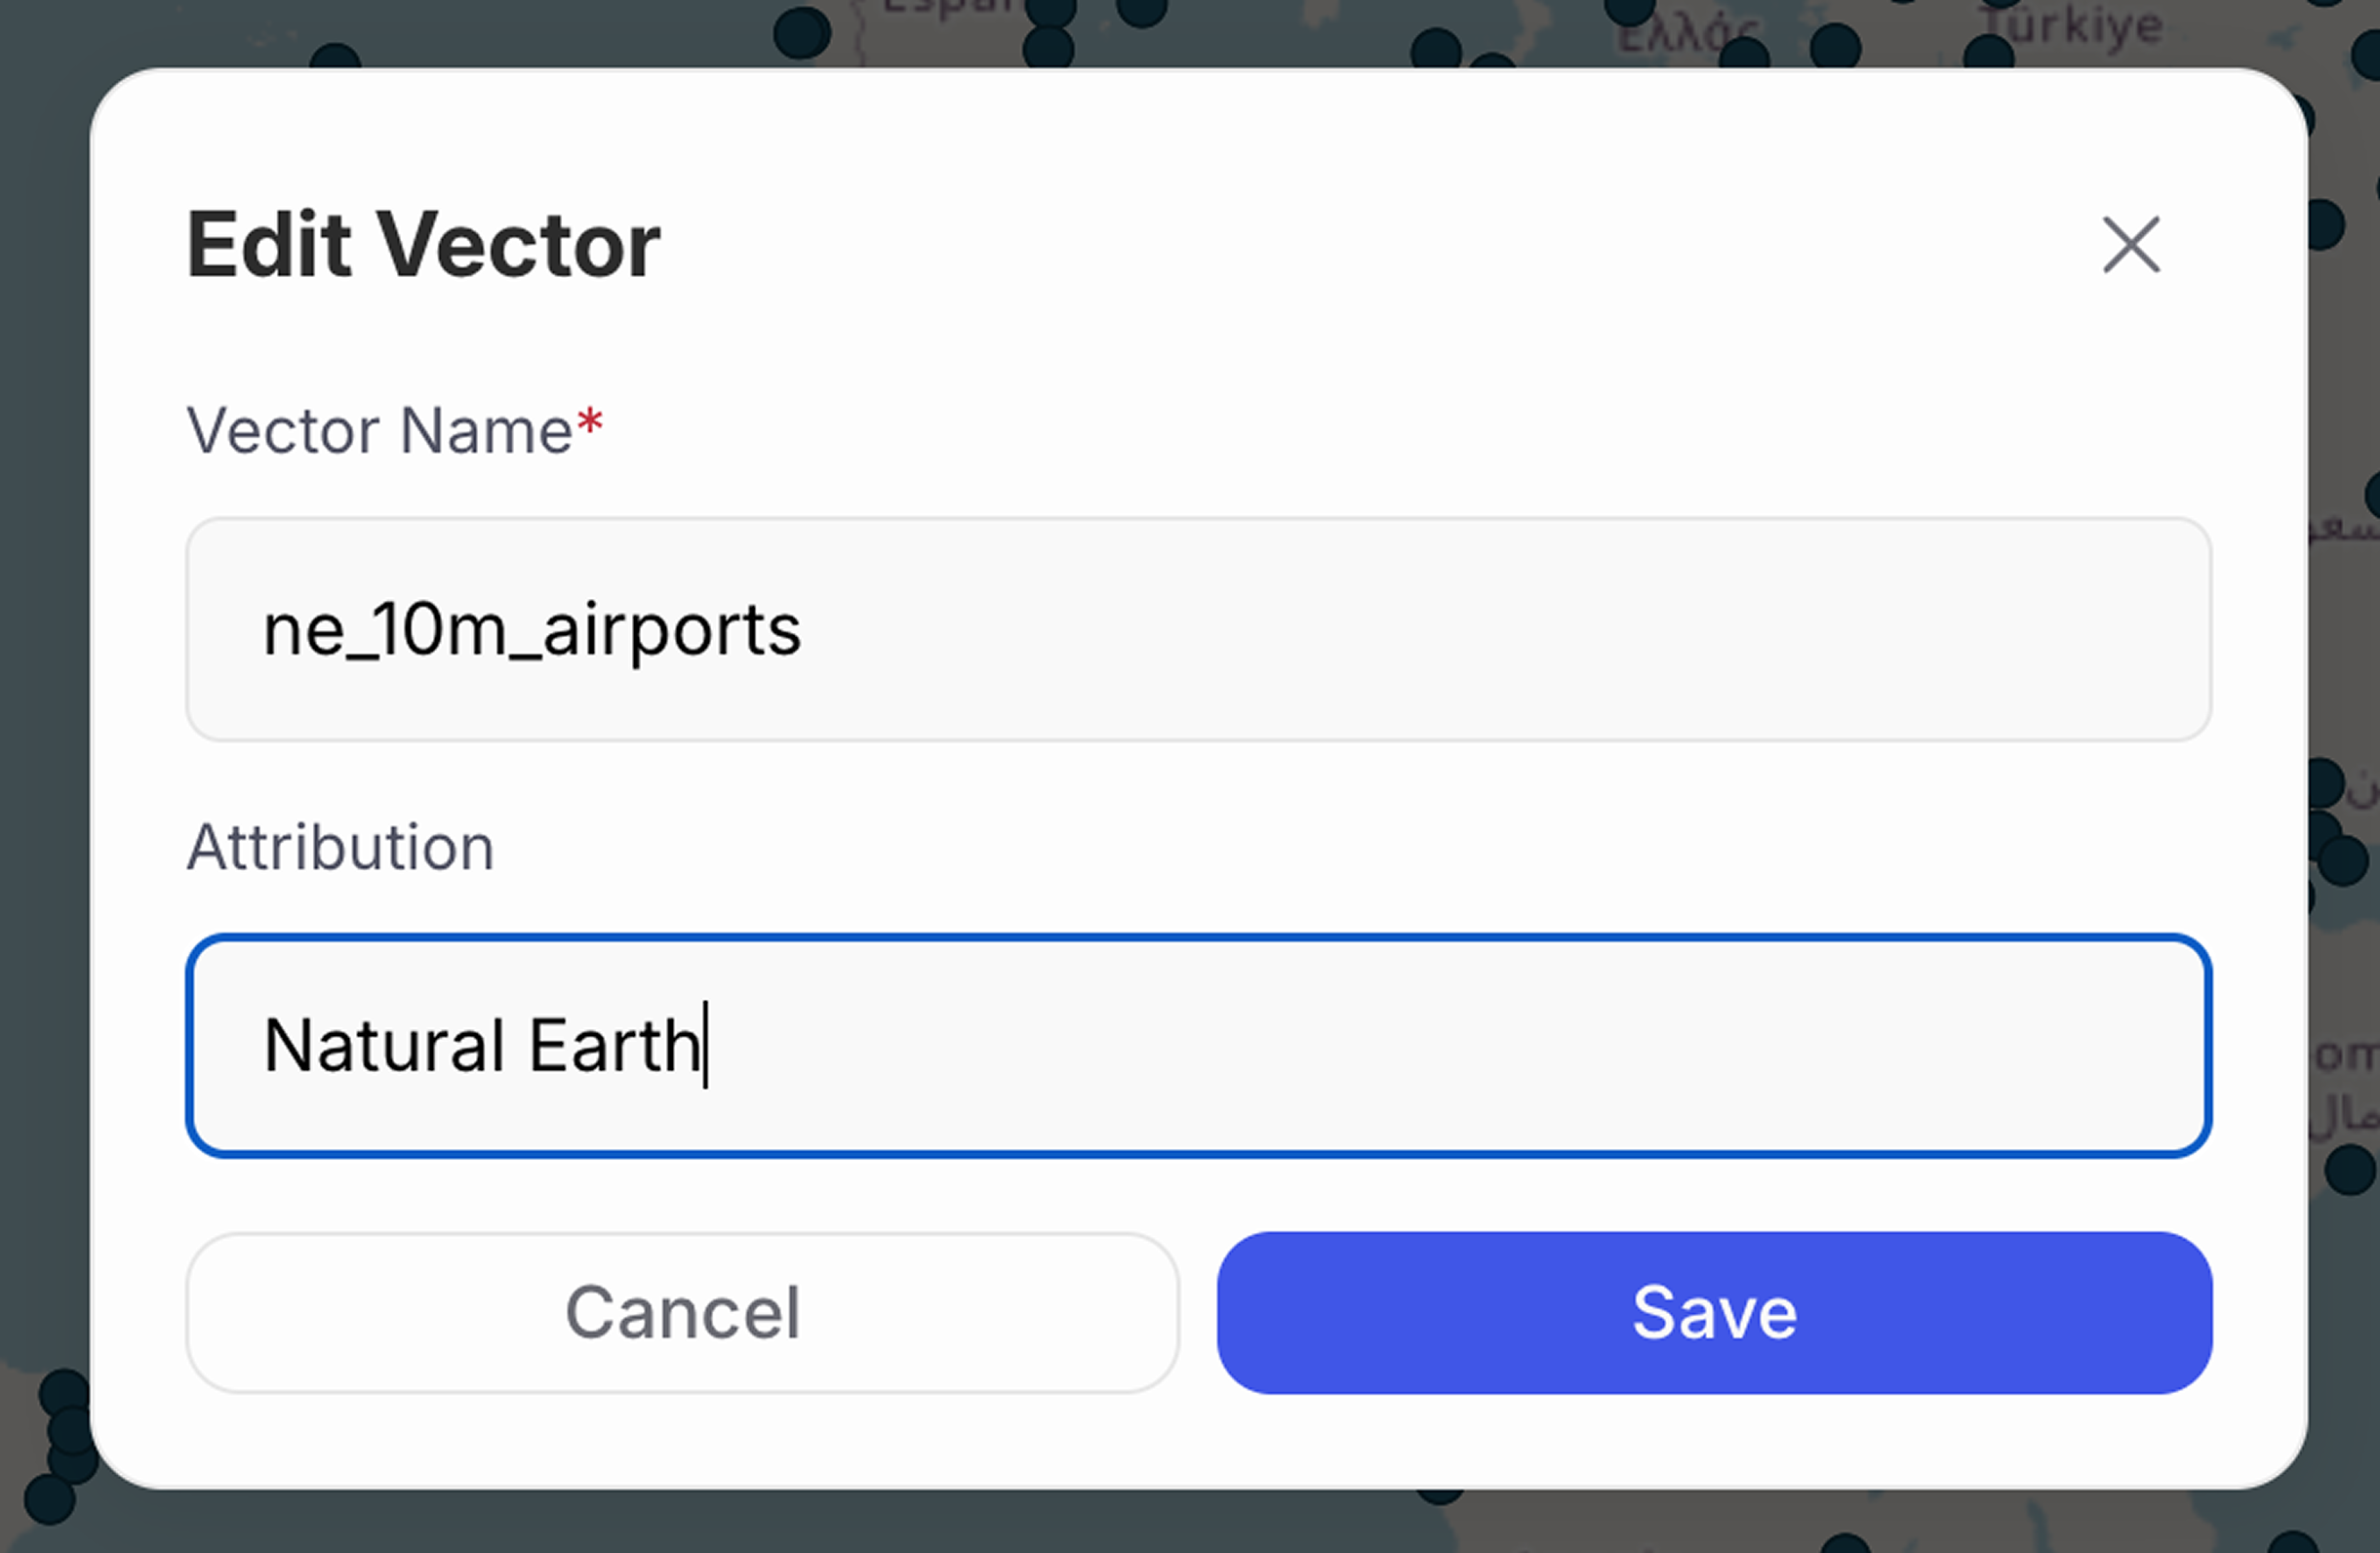Select the ne_10m_airports name text
Screen dimensions: 2380x1553
532,628
